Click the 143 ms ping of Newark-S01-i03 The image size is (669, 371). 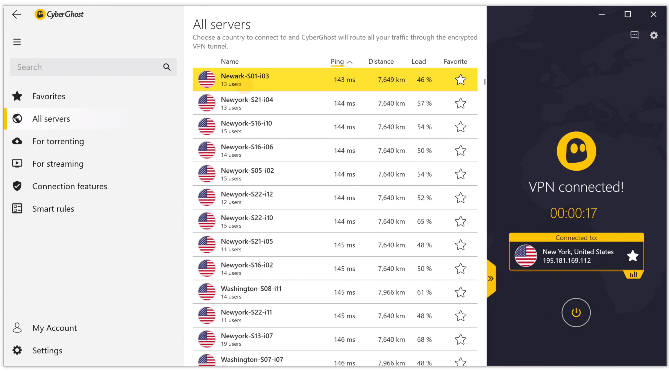click(344, 79)
